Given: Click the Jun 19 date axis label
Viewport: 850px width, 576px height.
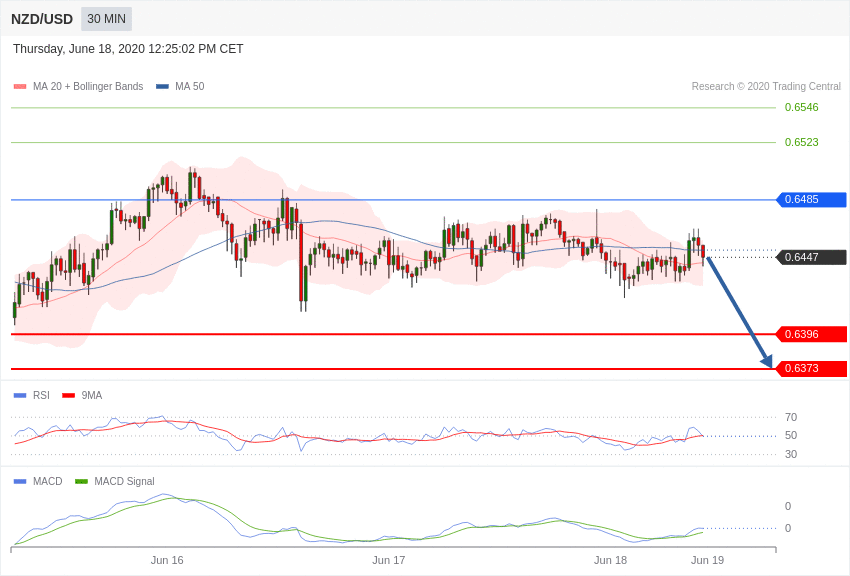Looking at the screenshot, I should coord(707,560).
